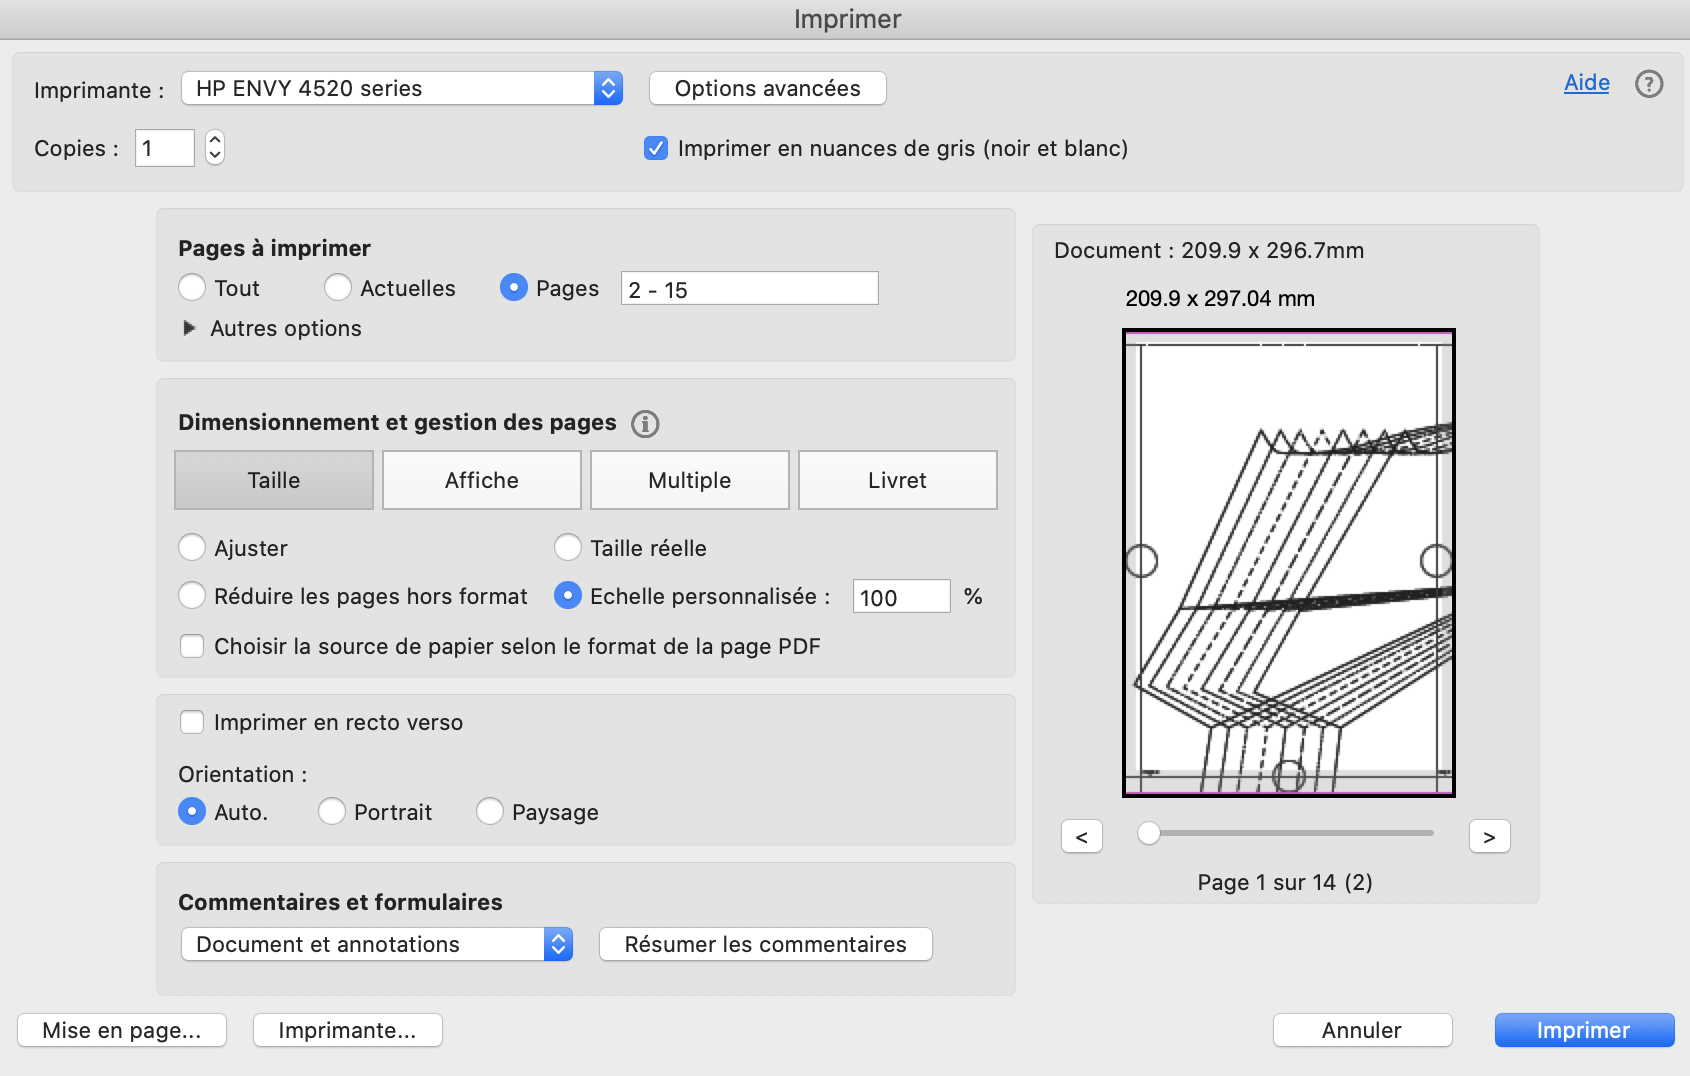Switch to the Affiche sizing mode
The height and width of the screenshot is (1076, 1690).
(481, 480)
